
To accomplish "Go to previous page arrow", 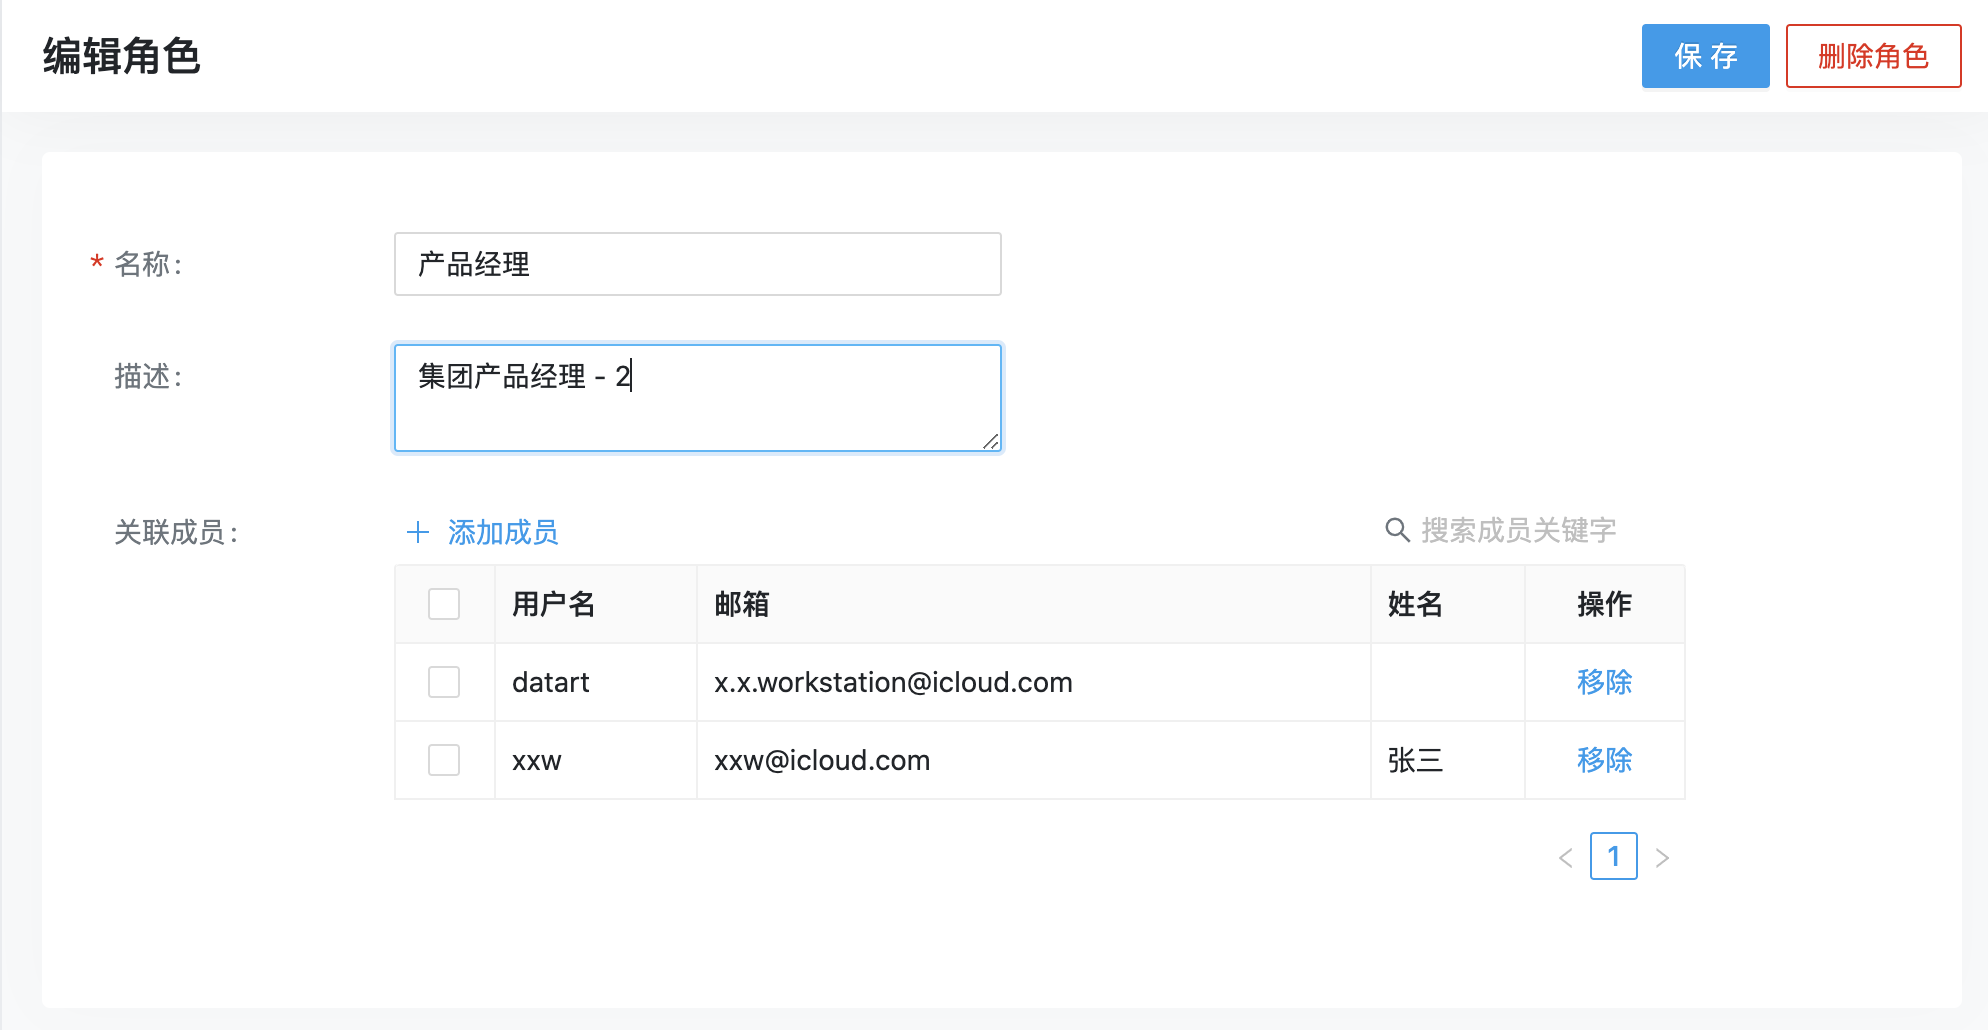I will pyautogui.click(x=1566, y=858).
